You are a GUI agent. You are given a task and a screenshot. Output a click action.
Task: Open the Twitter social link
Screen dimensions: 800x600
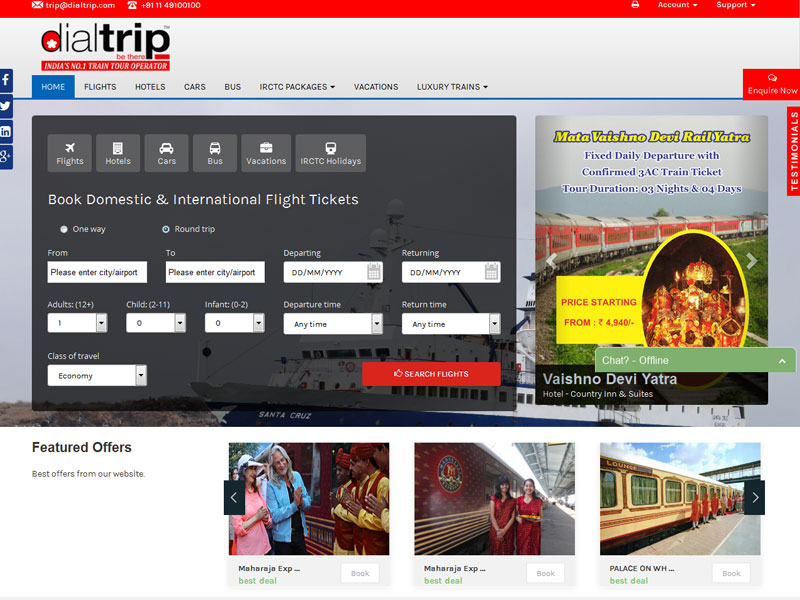coord(6,106)
